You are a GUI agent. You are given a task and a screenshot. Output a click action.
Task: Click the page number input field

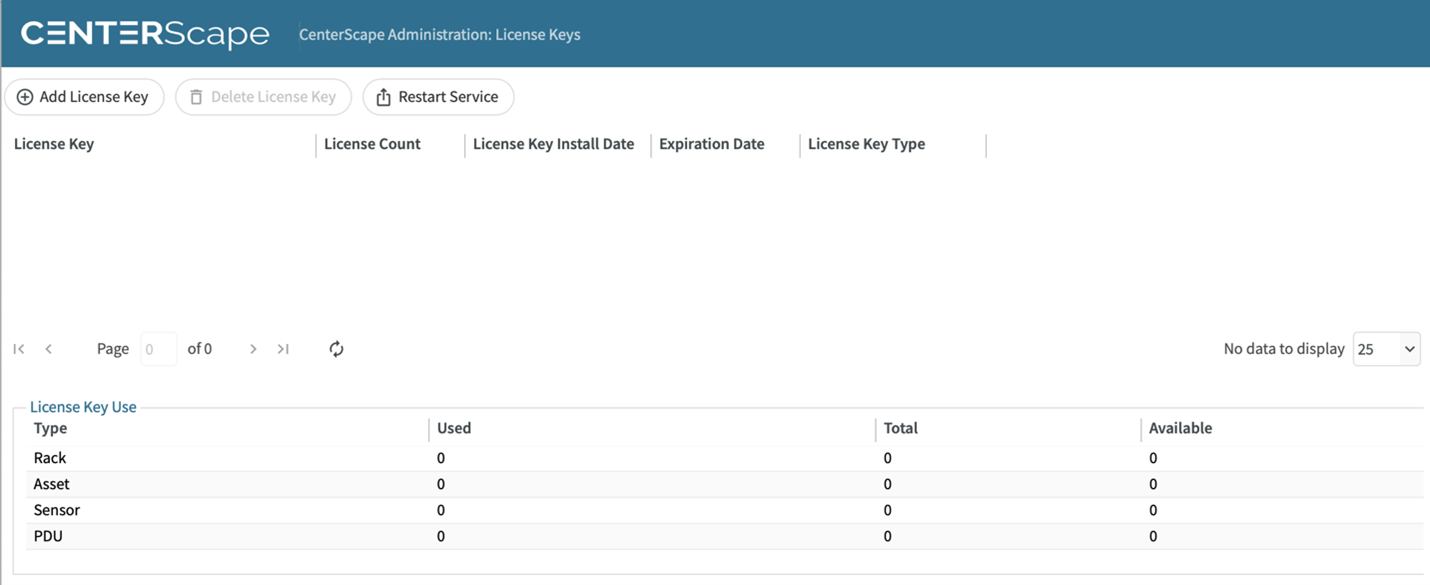(158, 349)
